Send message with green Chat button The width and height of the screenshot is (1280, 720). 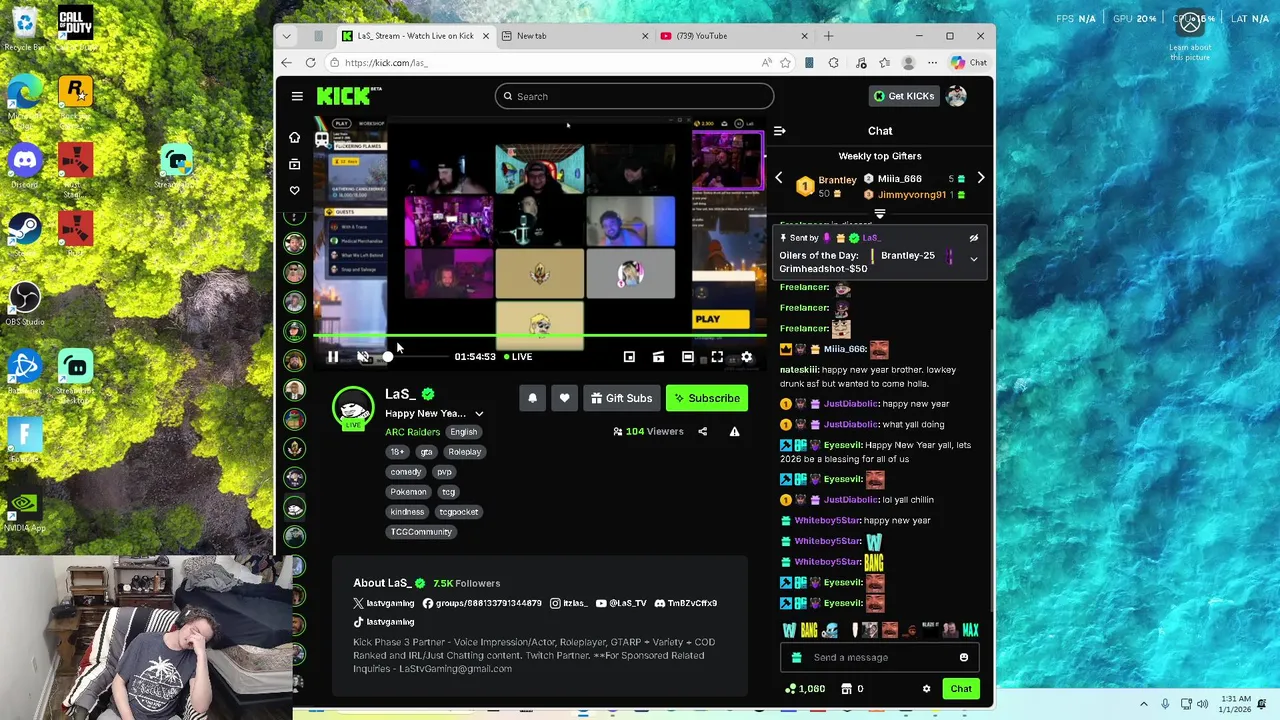click(961, 689)
